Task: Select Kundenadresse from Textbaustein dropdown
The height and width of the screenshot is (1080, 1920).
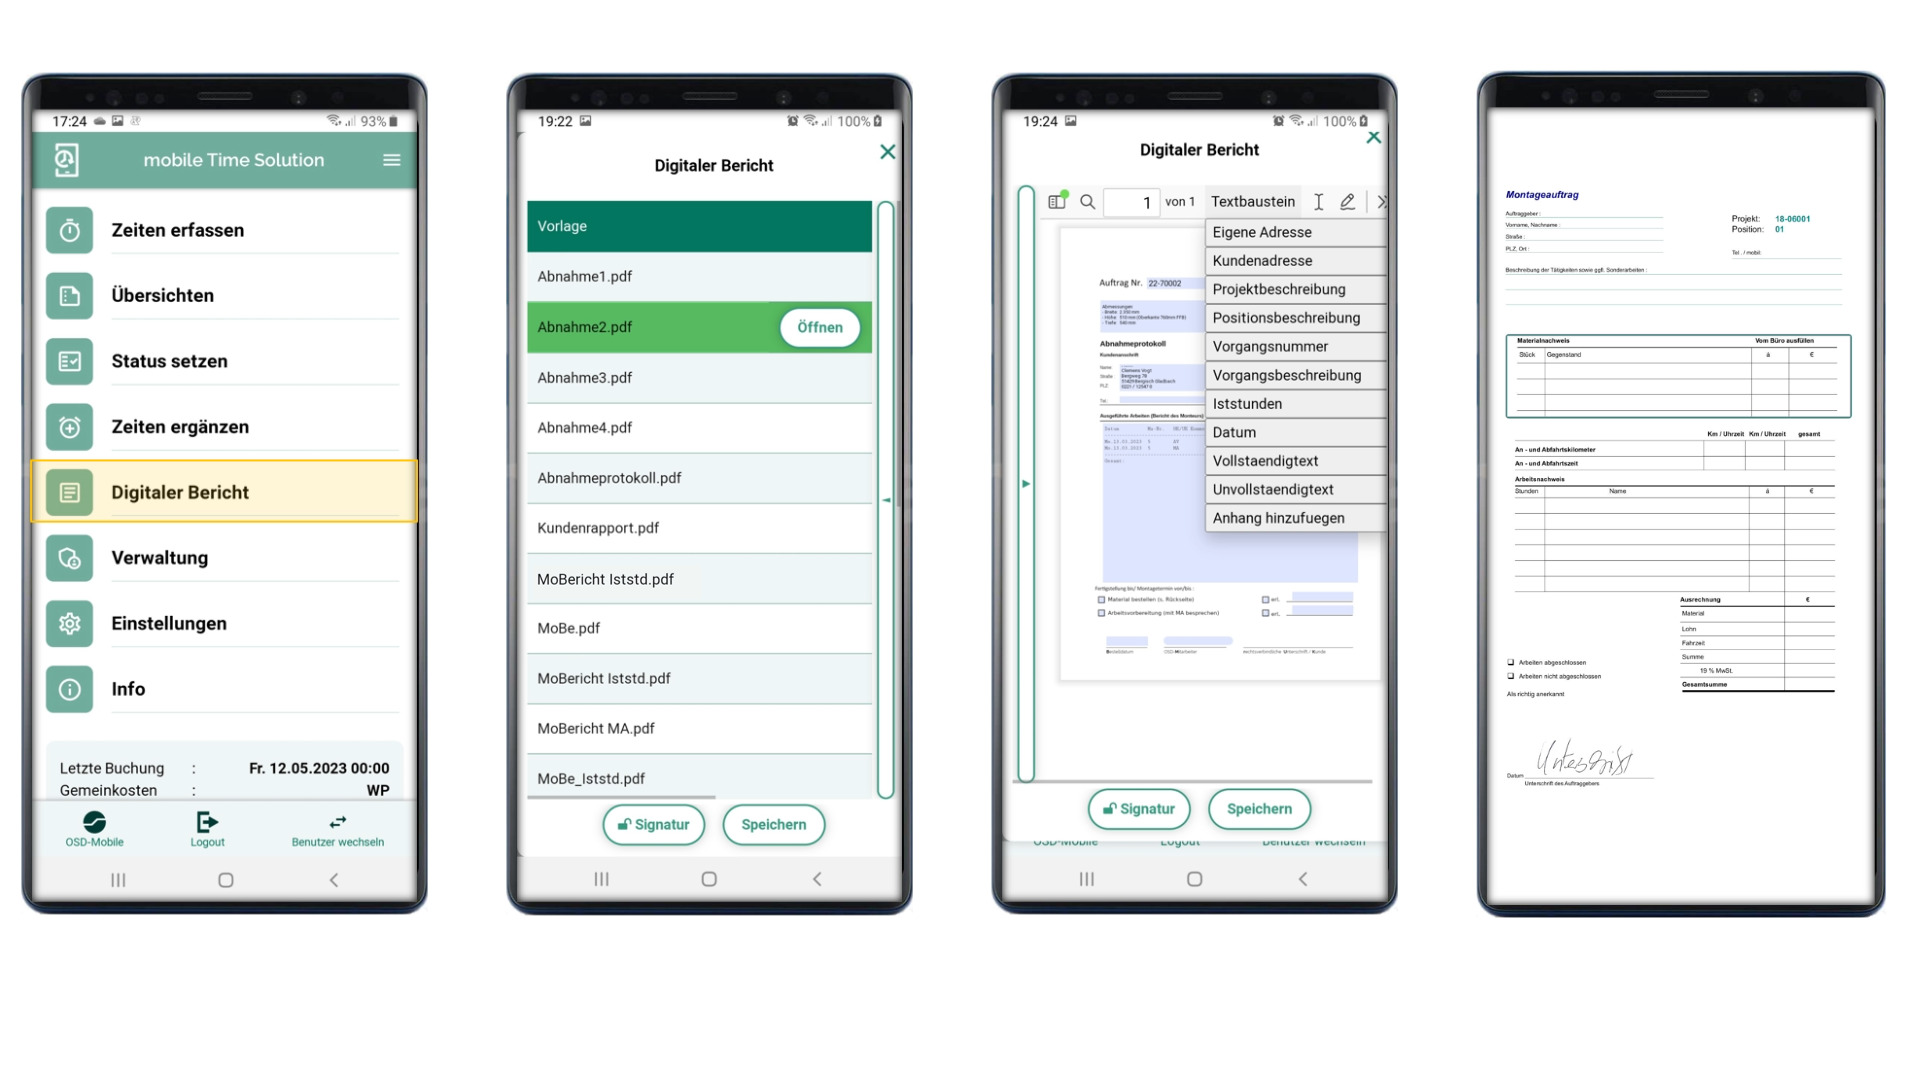Action: (1262, 260)
